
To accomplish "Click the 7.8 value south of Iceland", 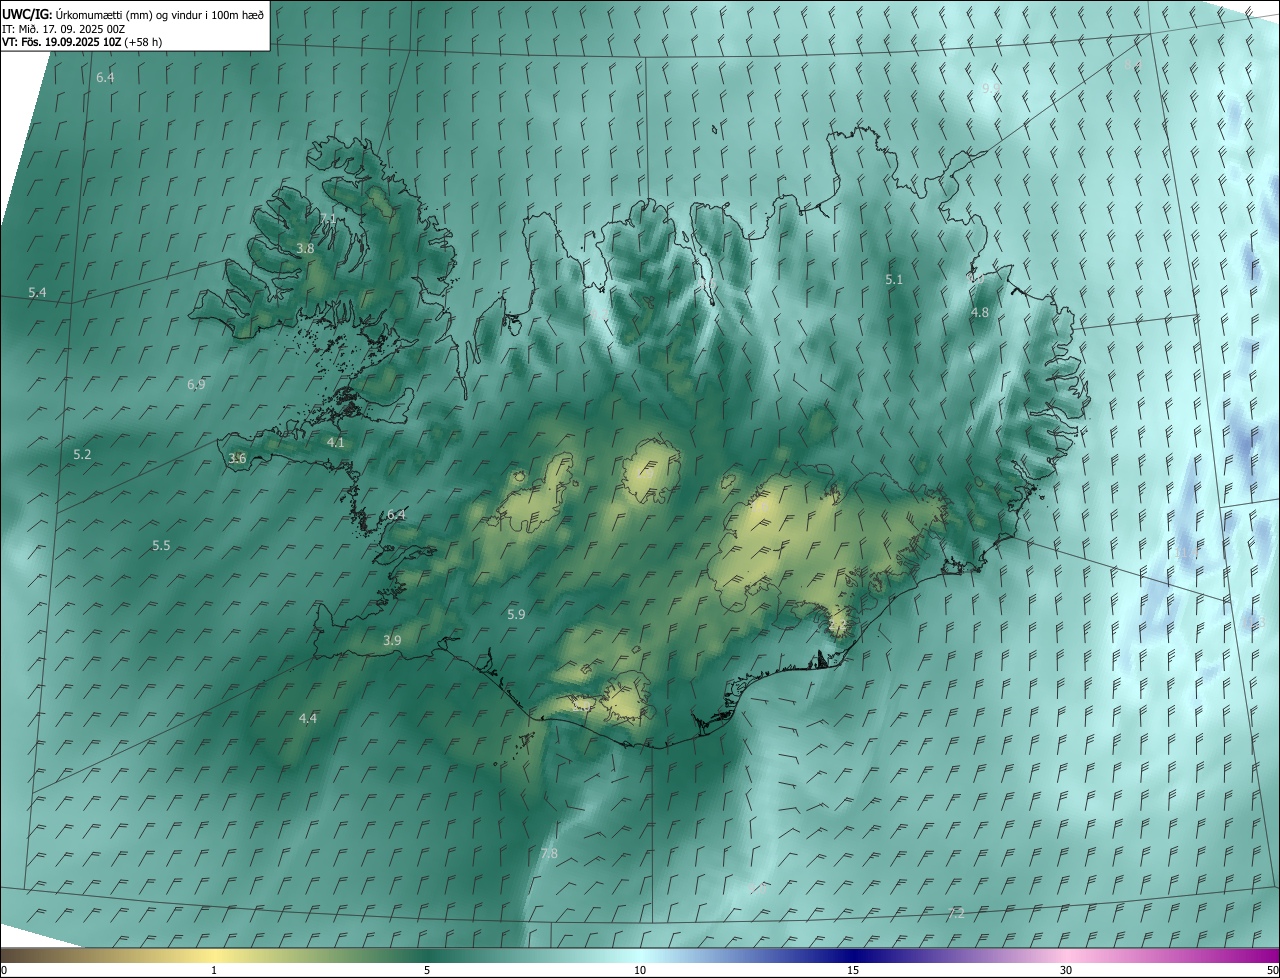I will [549, 854].
